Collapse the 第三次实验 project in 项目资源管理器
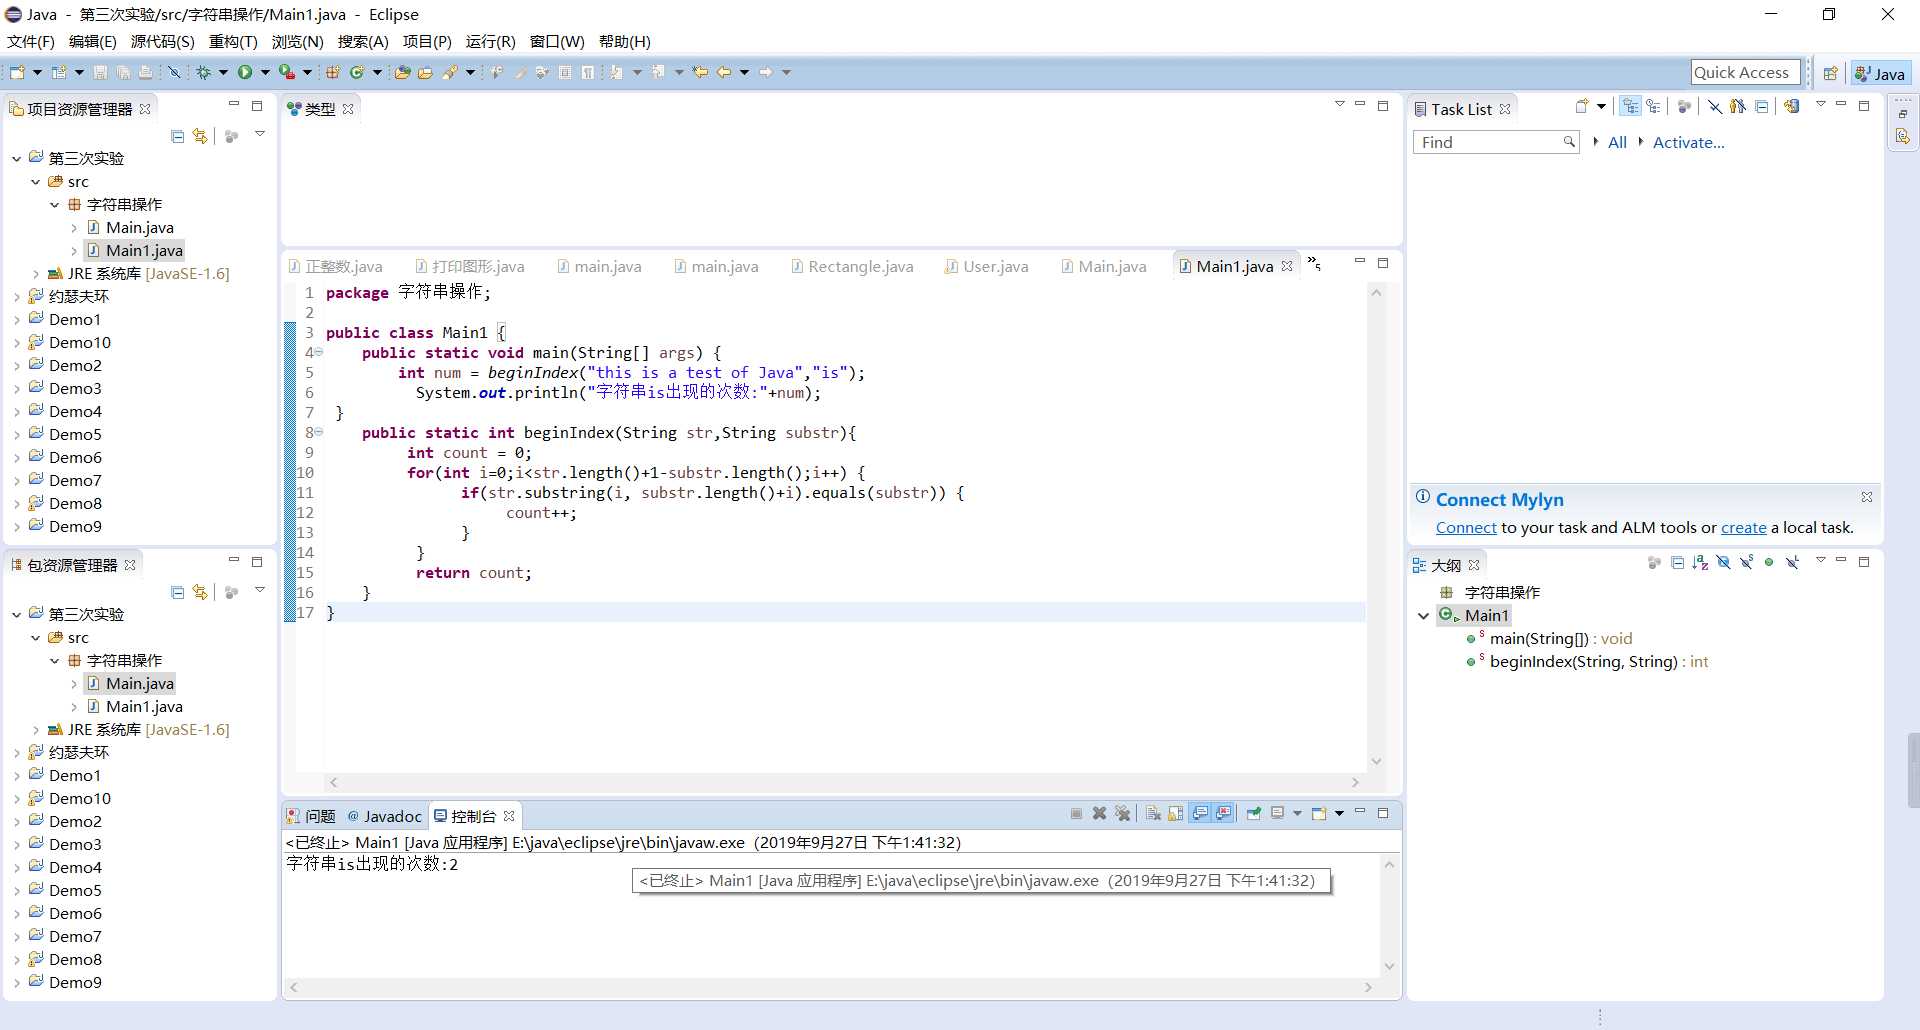This screenshot has height=1030, width=1920. (x=17, y=158)
